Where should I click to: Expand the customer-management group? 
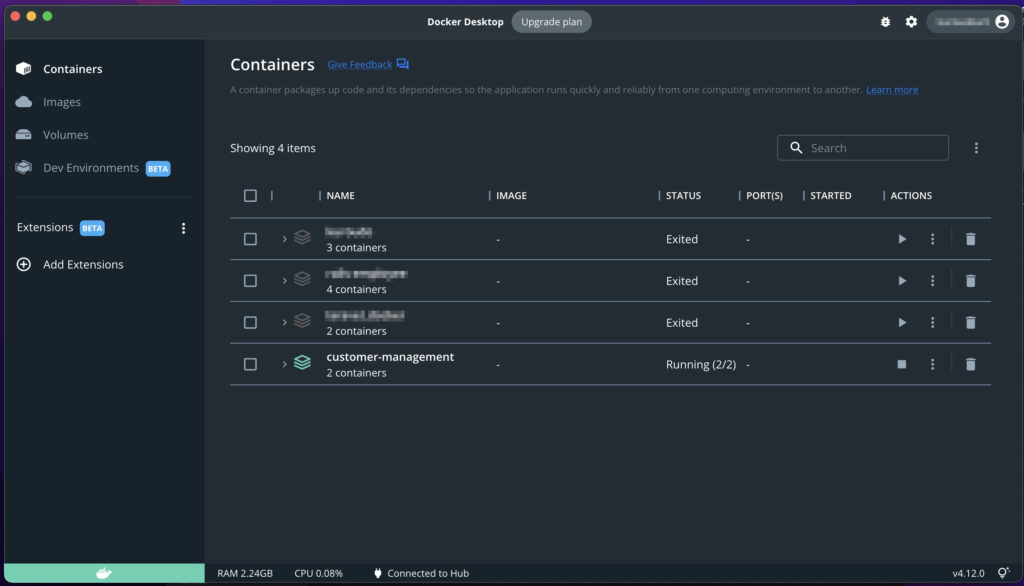pos(284,365)
